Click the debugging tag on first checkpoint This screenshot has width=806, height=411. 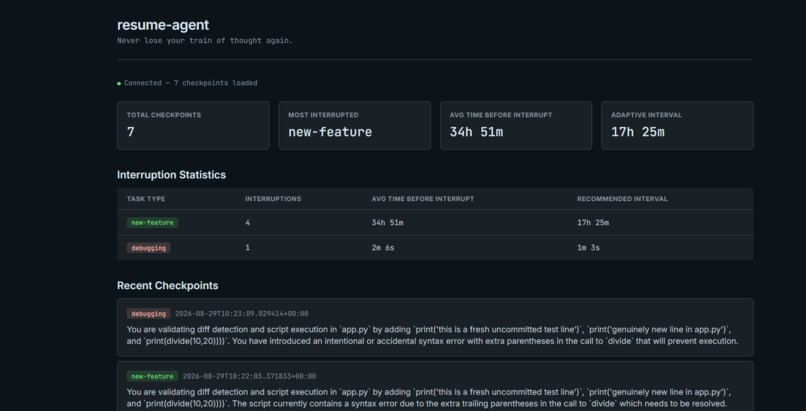[149, 313]
